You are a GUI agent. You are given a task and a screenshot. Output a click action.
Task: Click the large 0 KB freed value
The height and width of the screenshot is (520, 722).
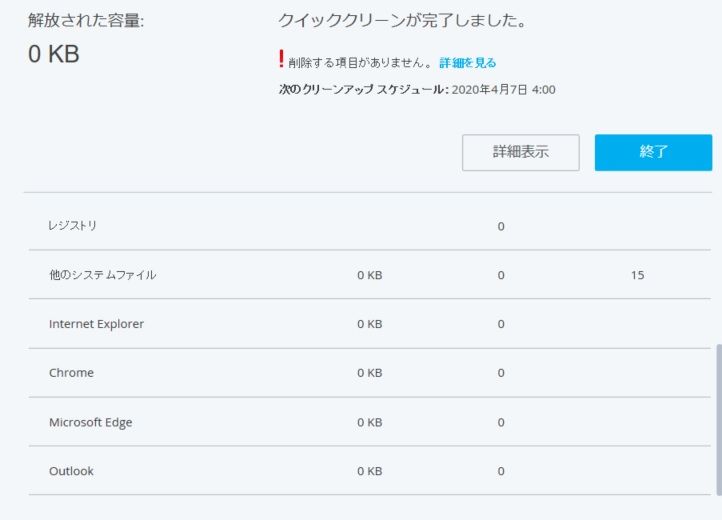[x=53, y=55]
